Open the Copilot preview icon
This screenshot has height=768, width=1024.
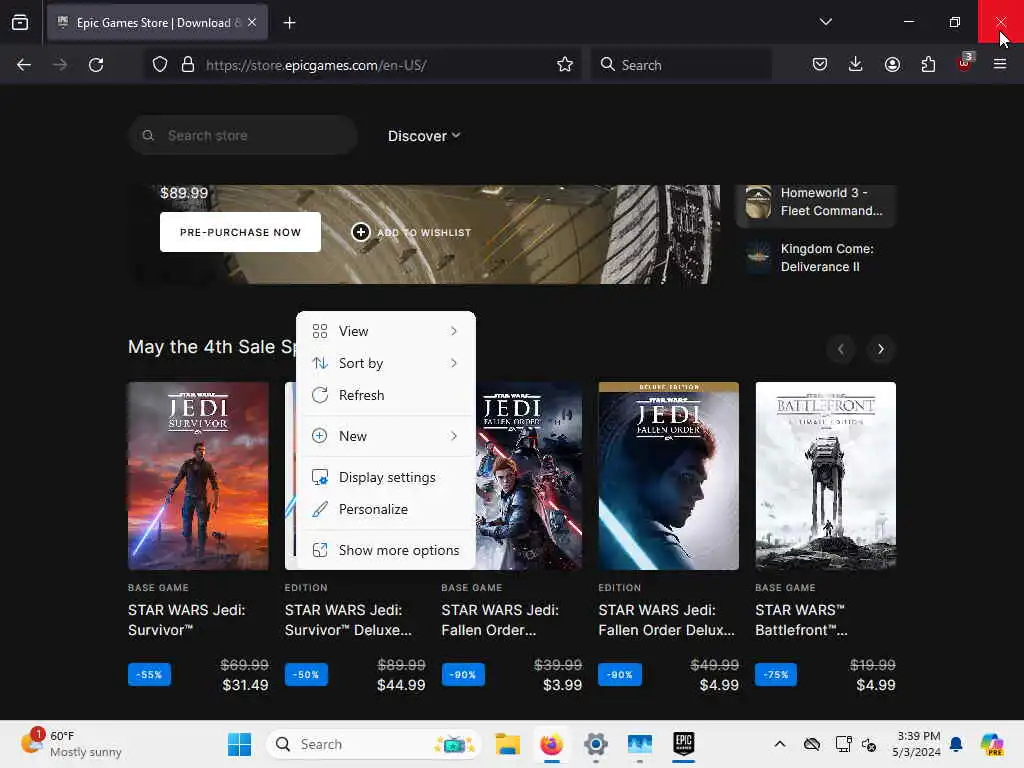click(993, 744)
